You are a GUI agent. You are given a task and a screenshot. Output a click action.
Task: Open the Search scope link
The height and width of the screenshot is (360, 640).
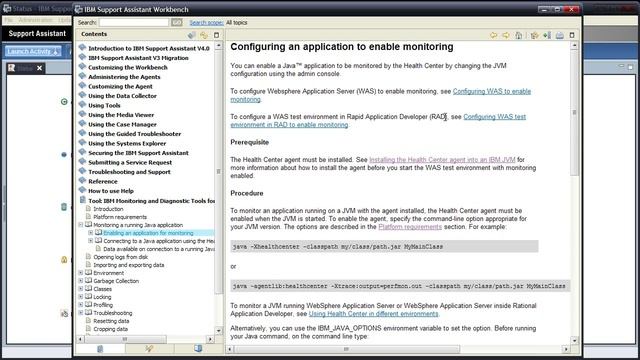(206, 22)
